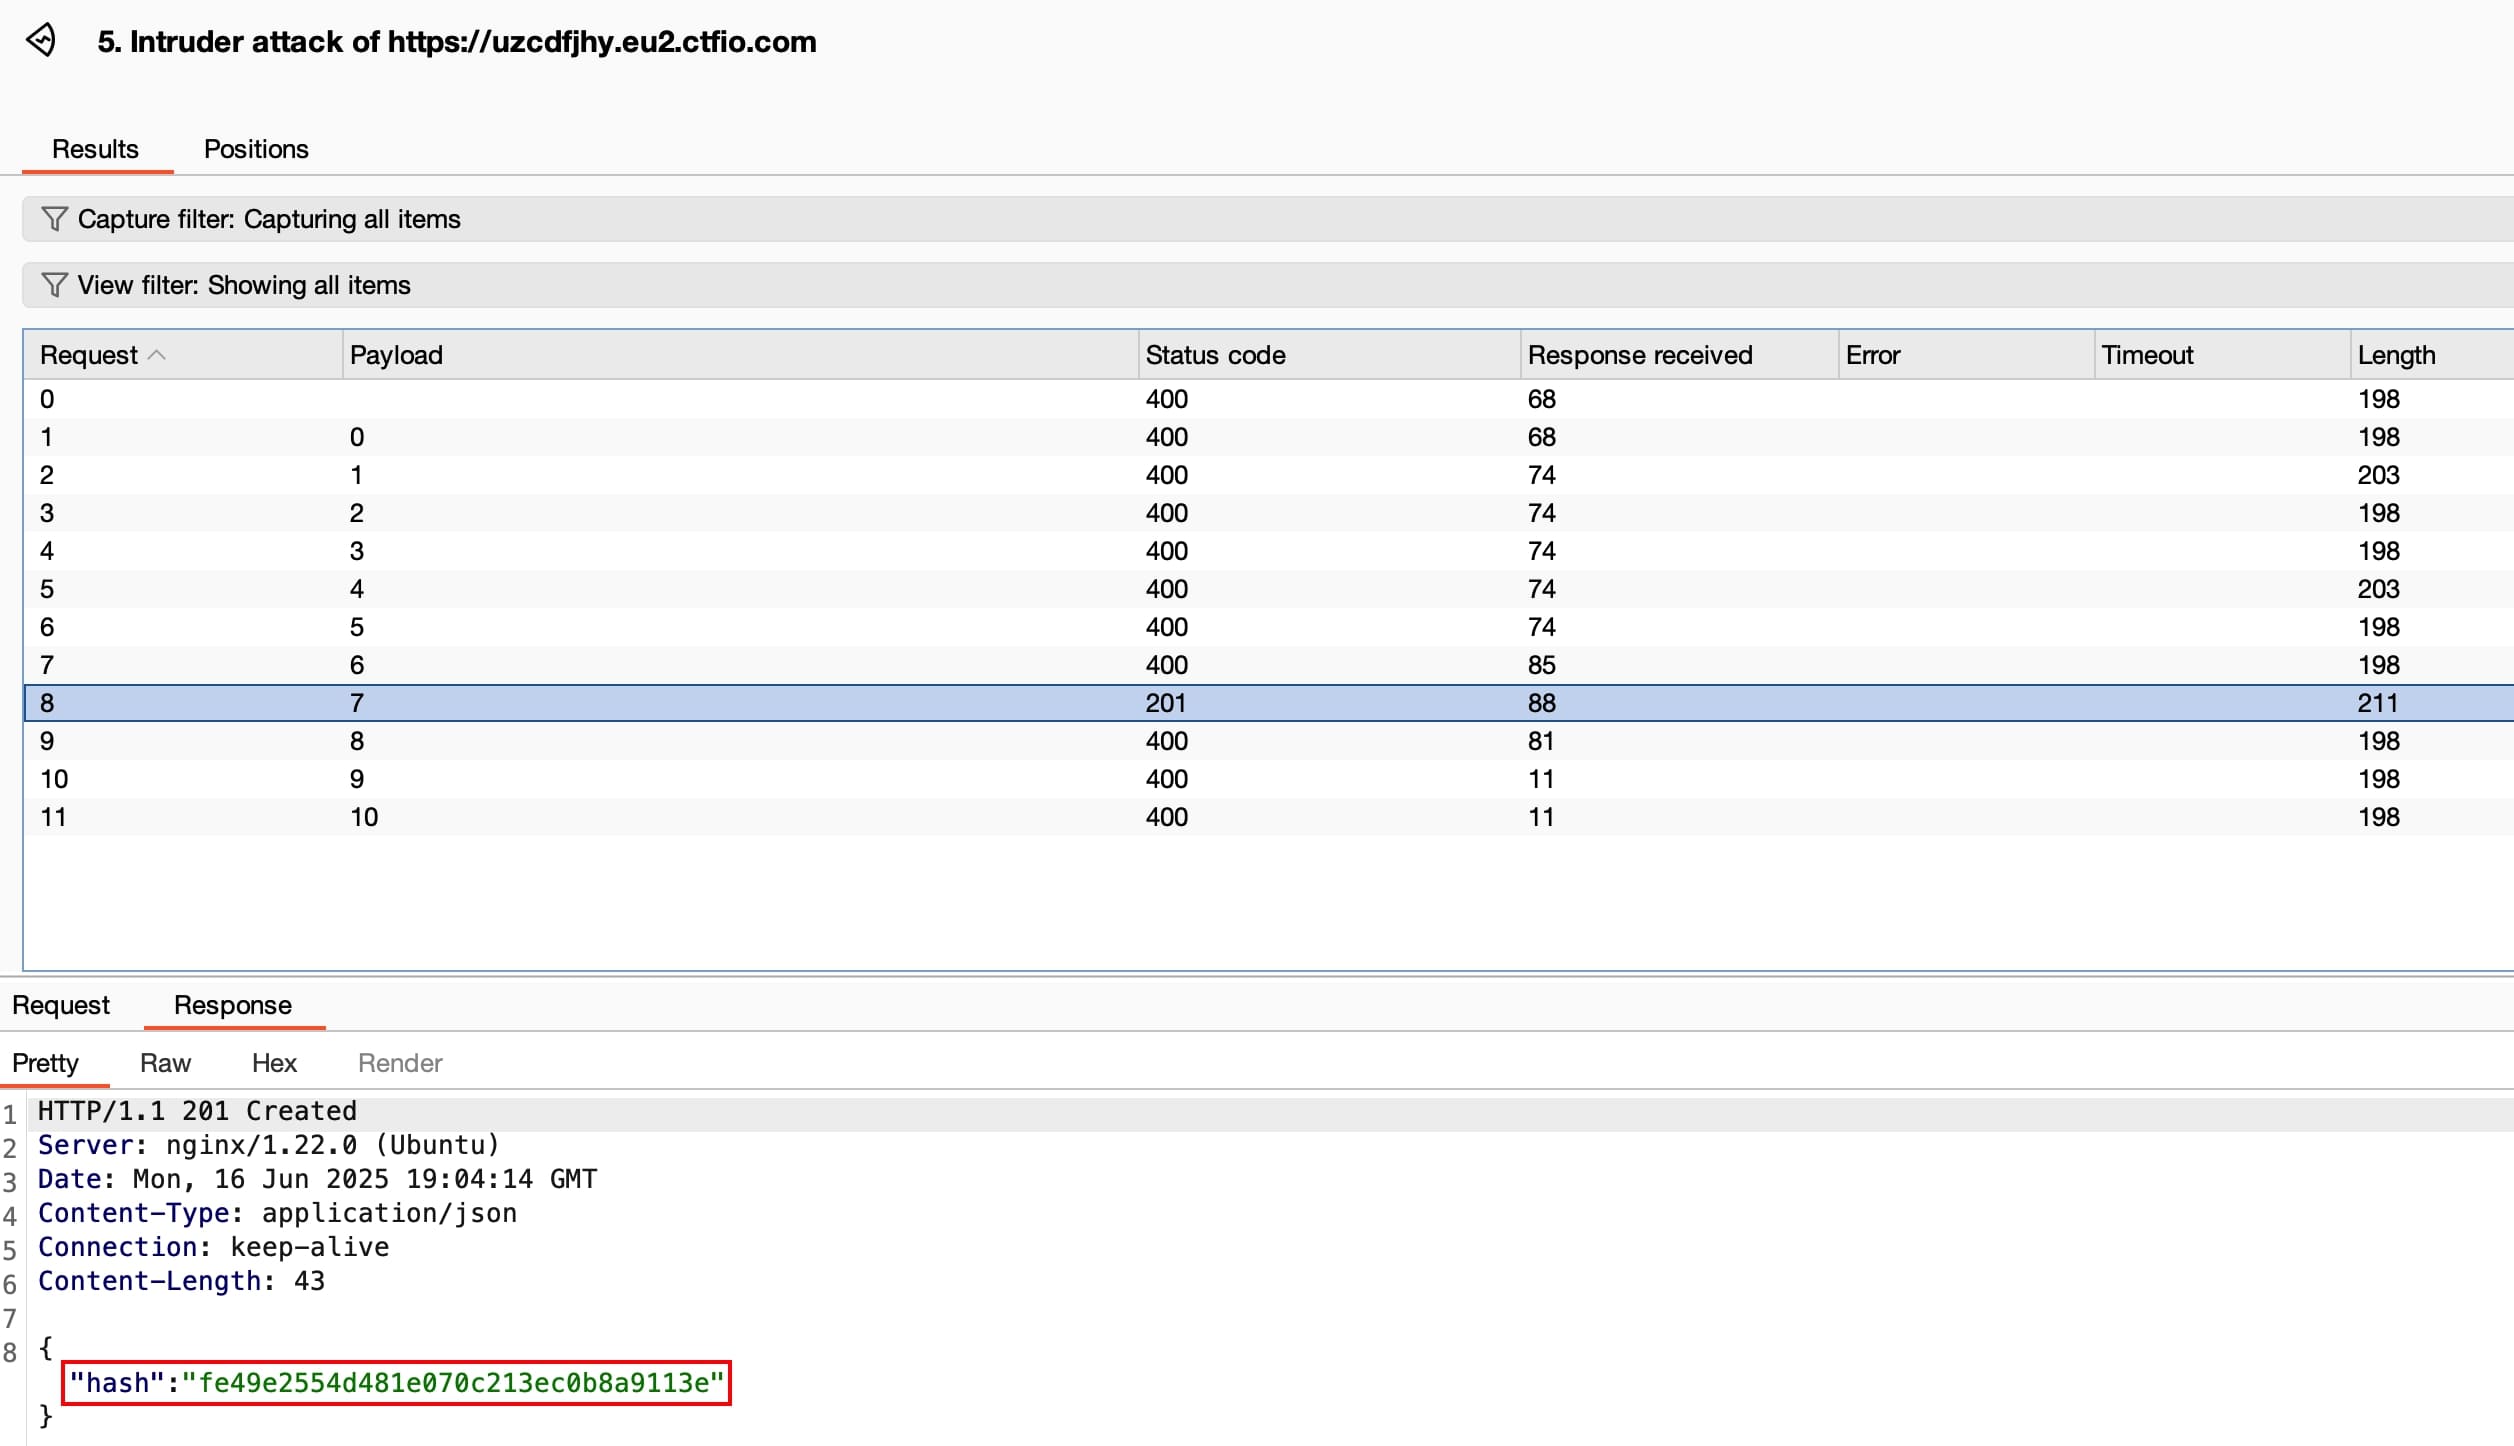Click the Response received value 85
Screen dimensions: 2514x1446
(1541, 665)
